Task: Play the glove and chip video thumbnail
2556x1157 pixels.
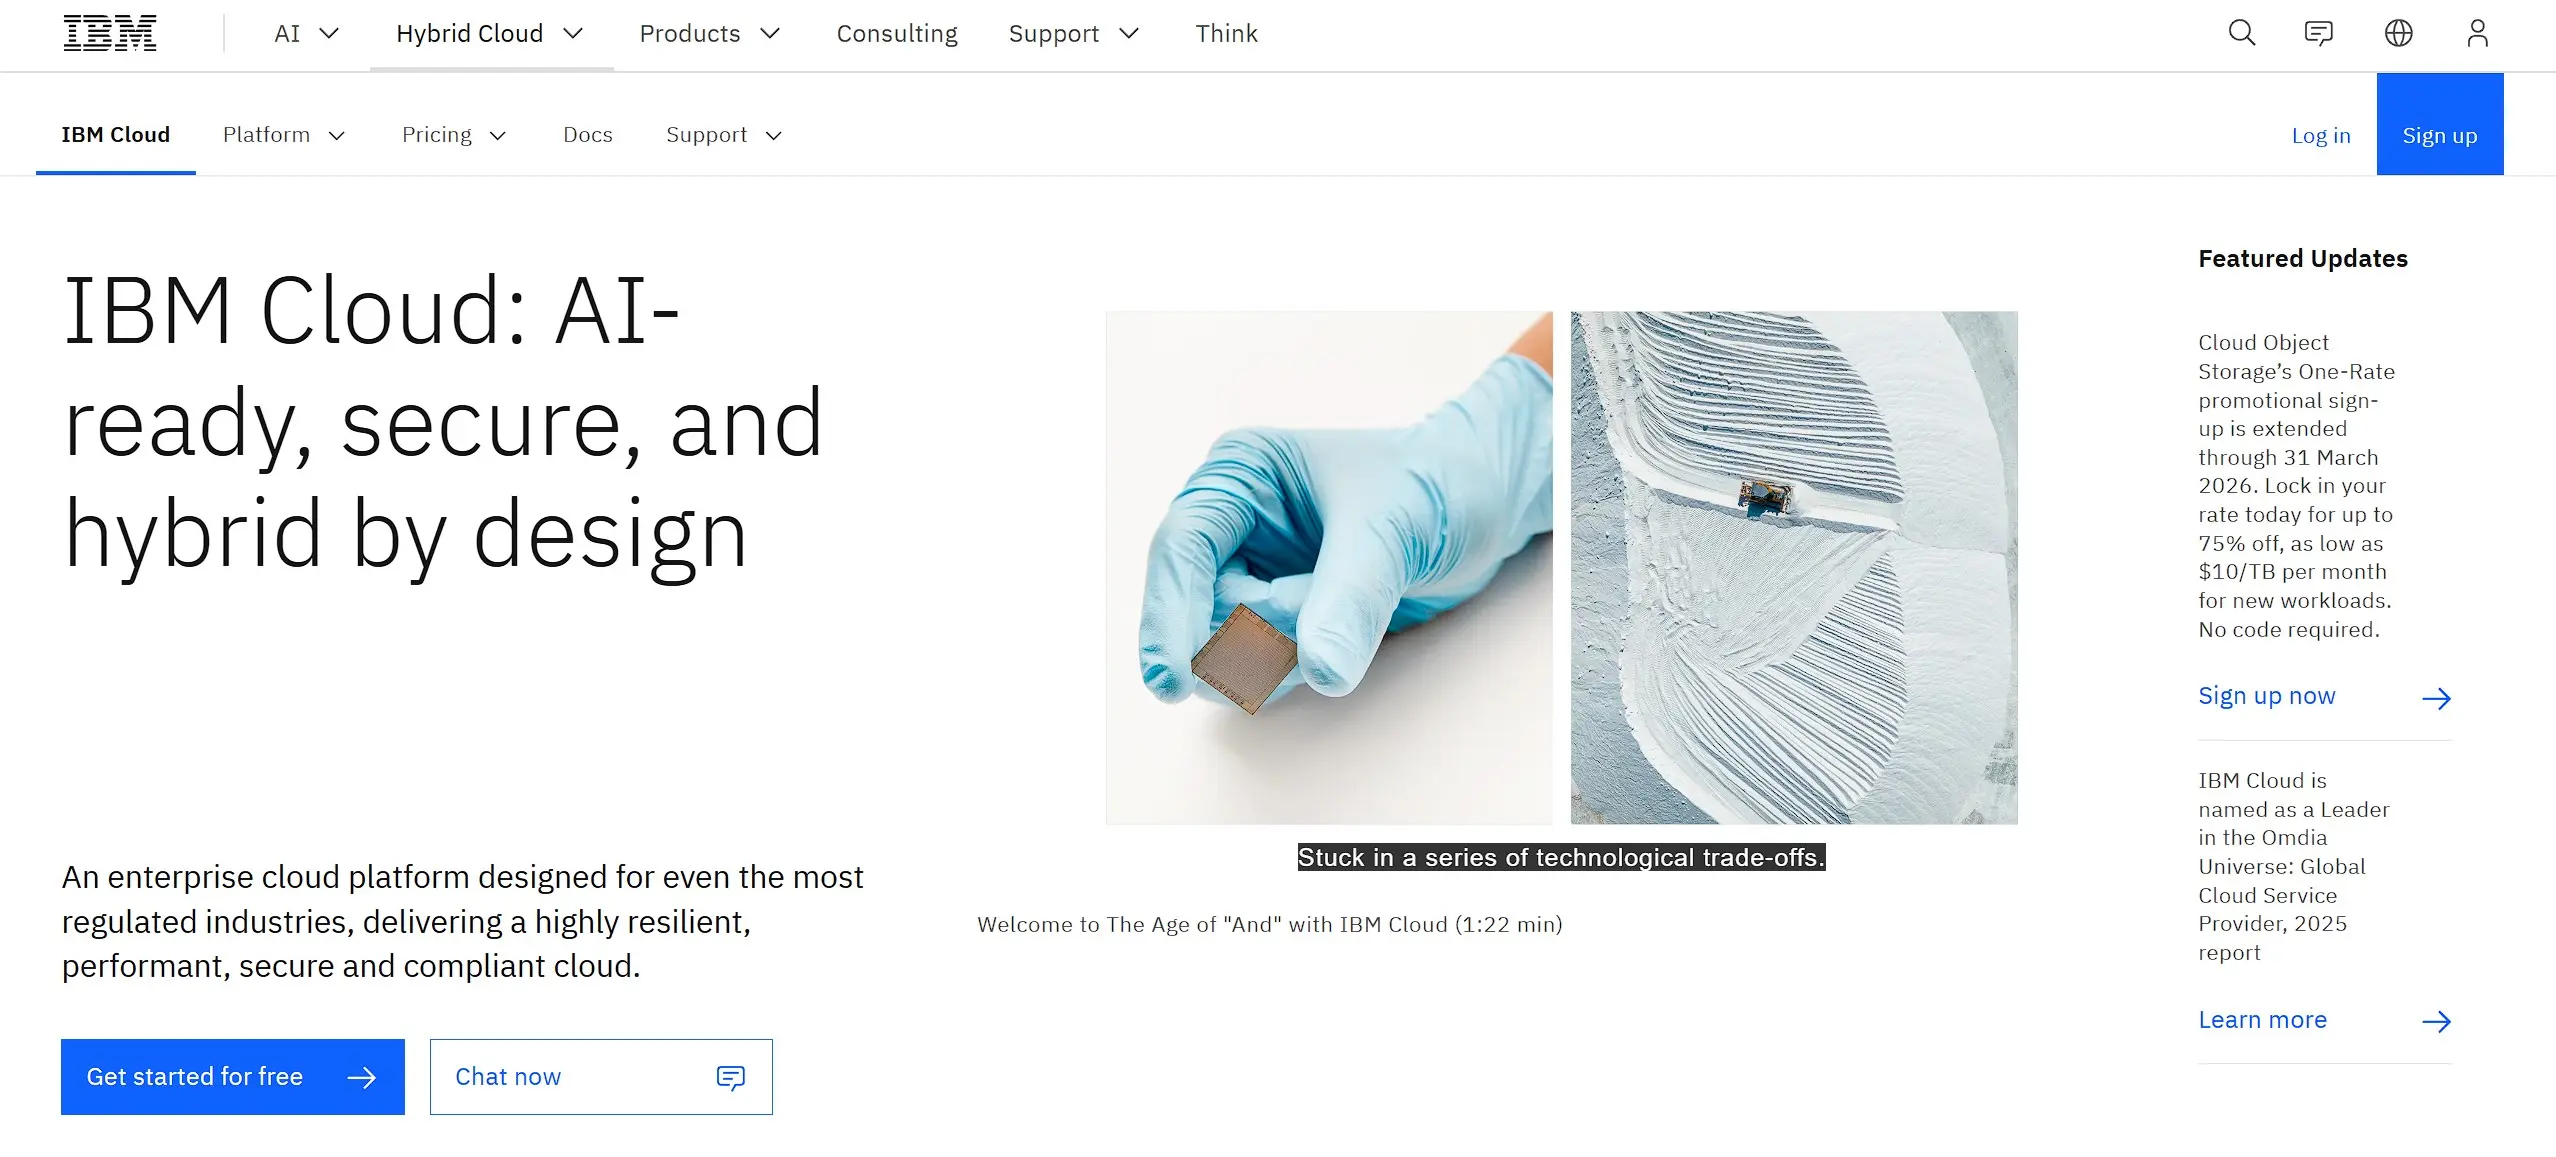Action: point(1329,567)
